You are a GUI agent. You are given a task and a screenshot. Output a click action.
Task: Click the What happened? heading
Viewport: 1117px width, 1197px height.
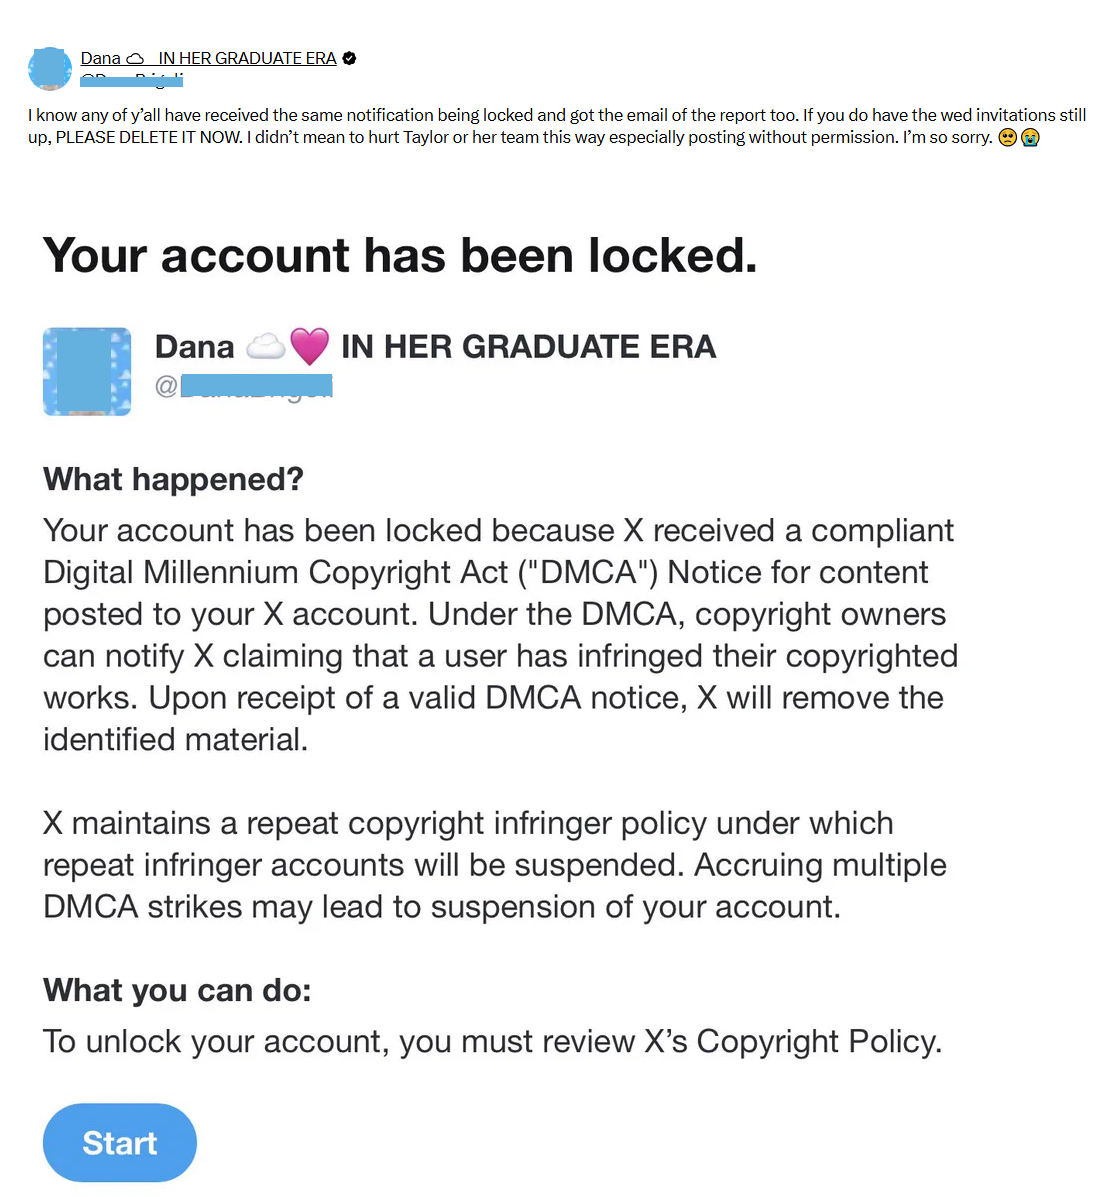(173, 479)
